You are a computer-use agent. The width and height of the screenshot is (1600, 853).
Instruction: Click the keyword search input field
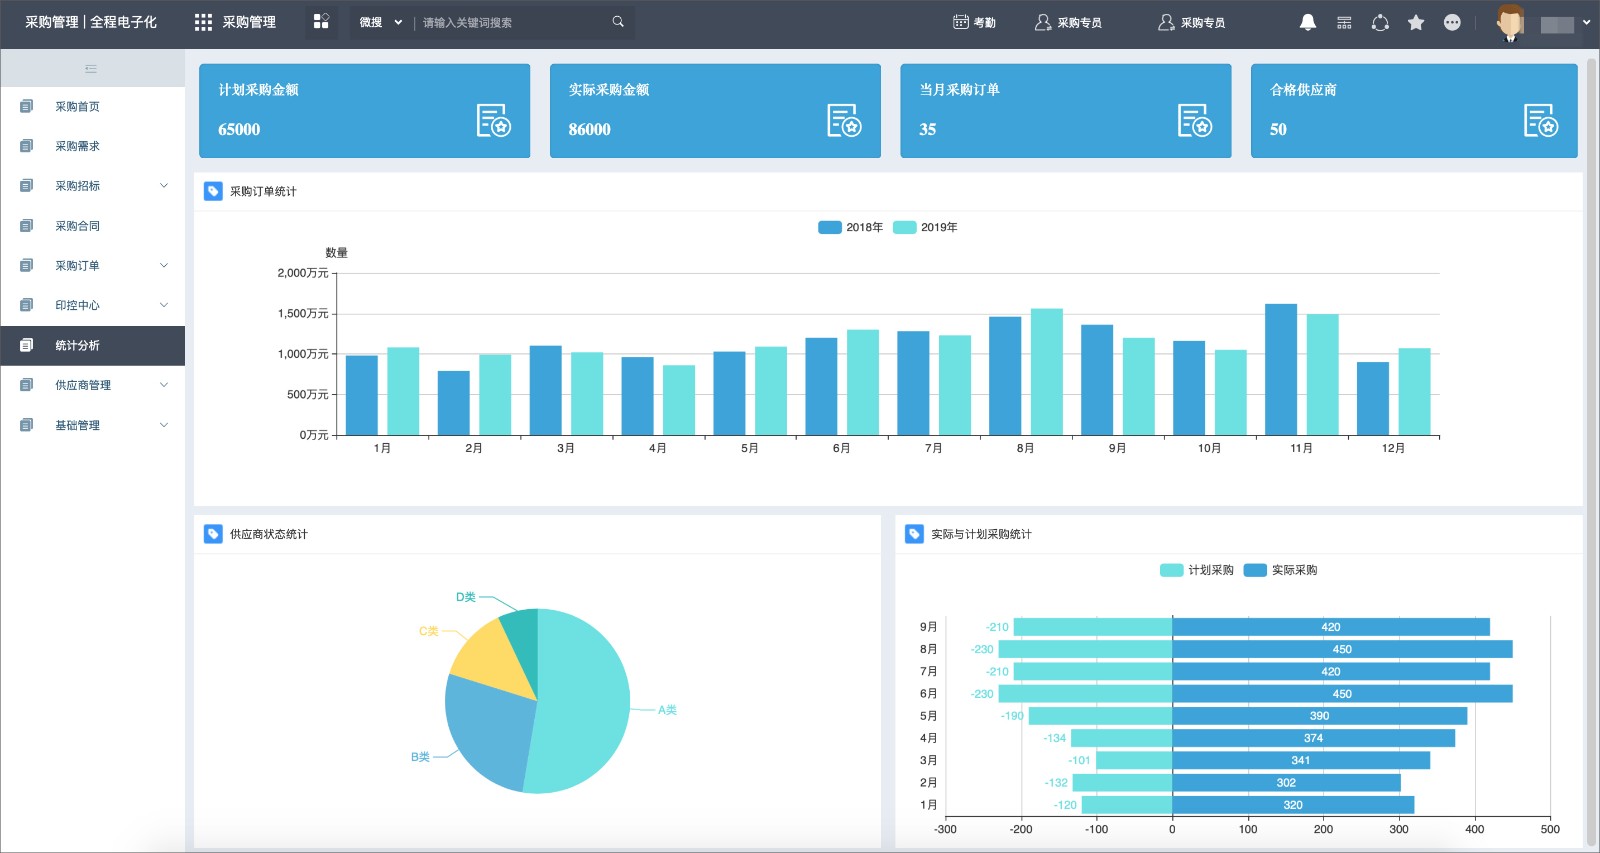[x=513, y=22]
